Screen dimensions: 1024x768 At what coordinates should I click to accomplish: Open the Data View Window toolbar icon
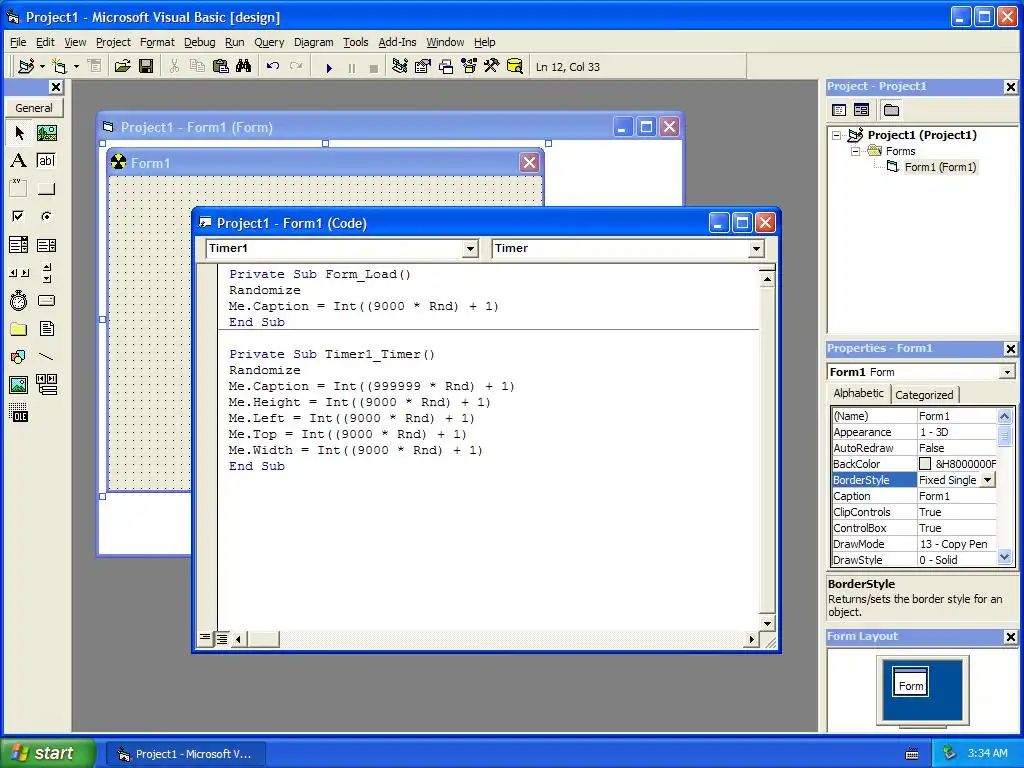(x=515, y=66)
